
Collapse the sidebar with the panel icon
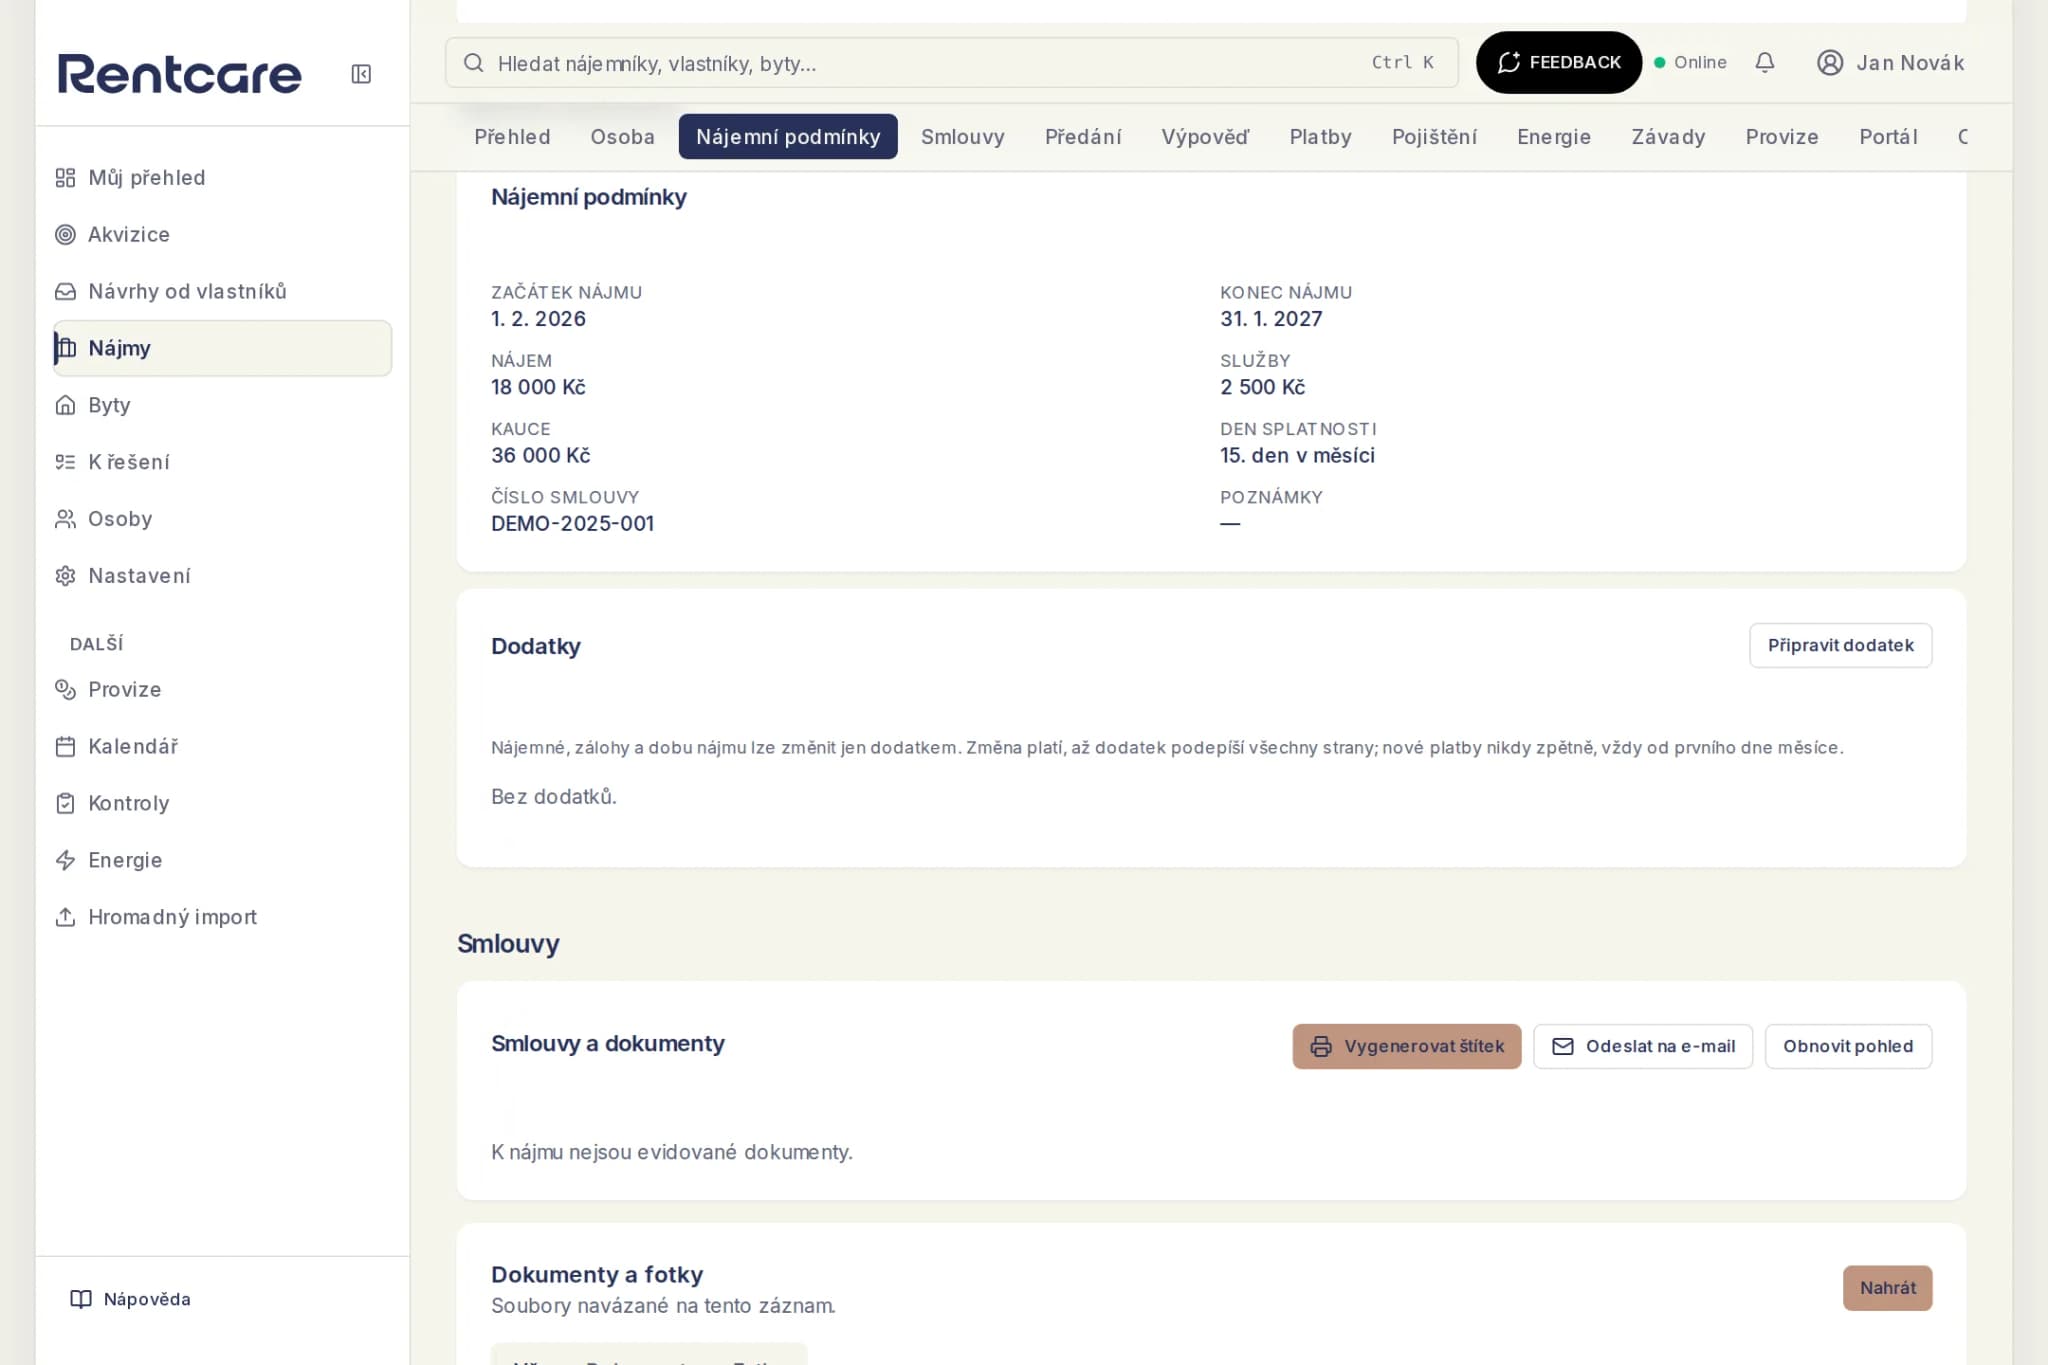click(x=361, y=74)
